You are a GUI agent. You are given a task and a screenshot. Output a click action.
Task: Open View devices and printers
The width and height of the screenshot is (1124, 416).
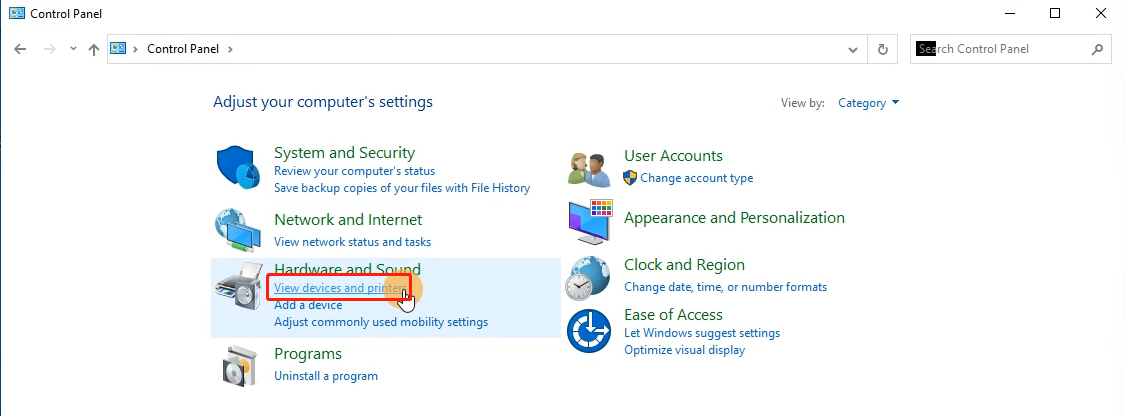[340, 288]
